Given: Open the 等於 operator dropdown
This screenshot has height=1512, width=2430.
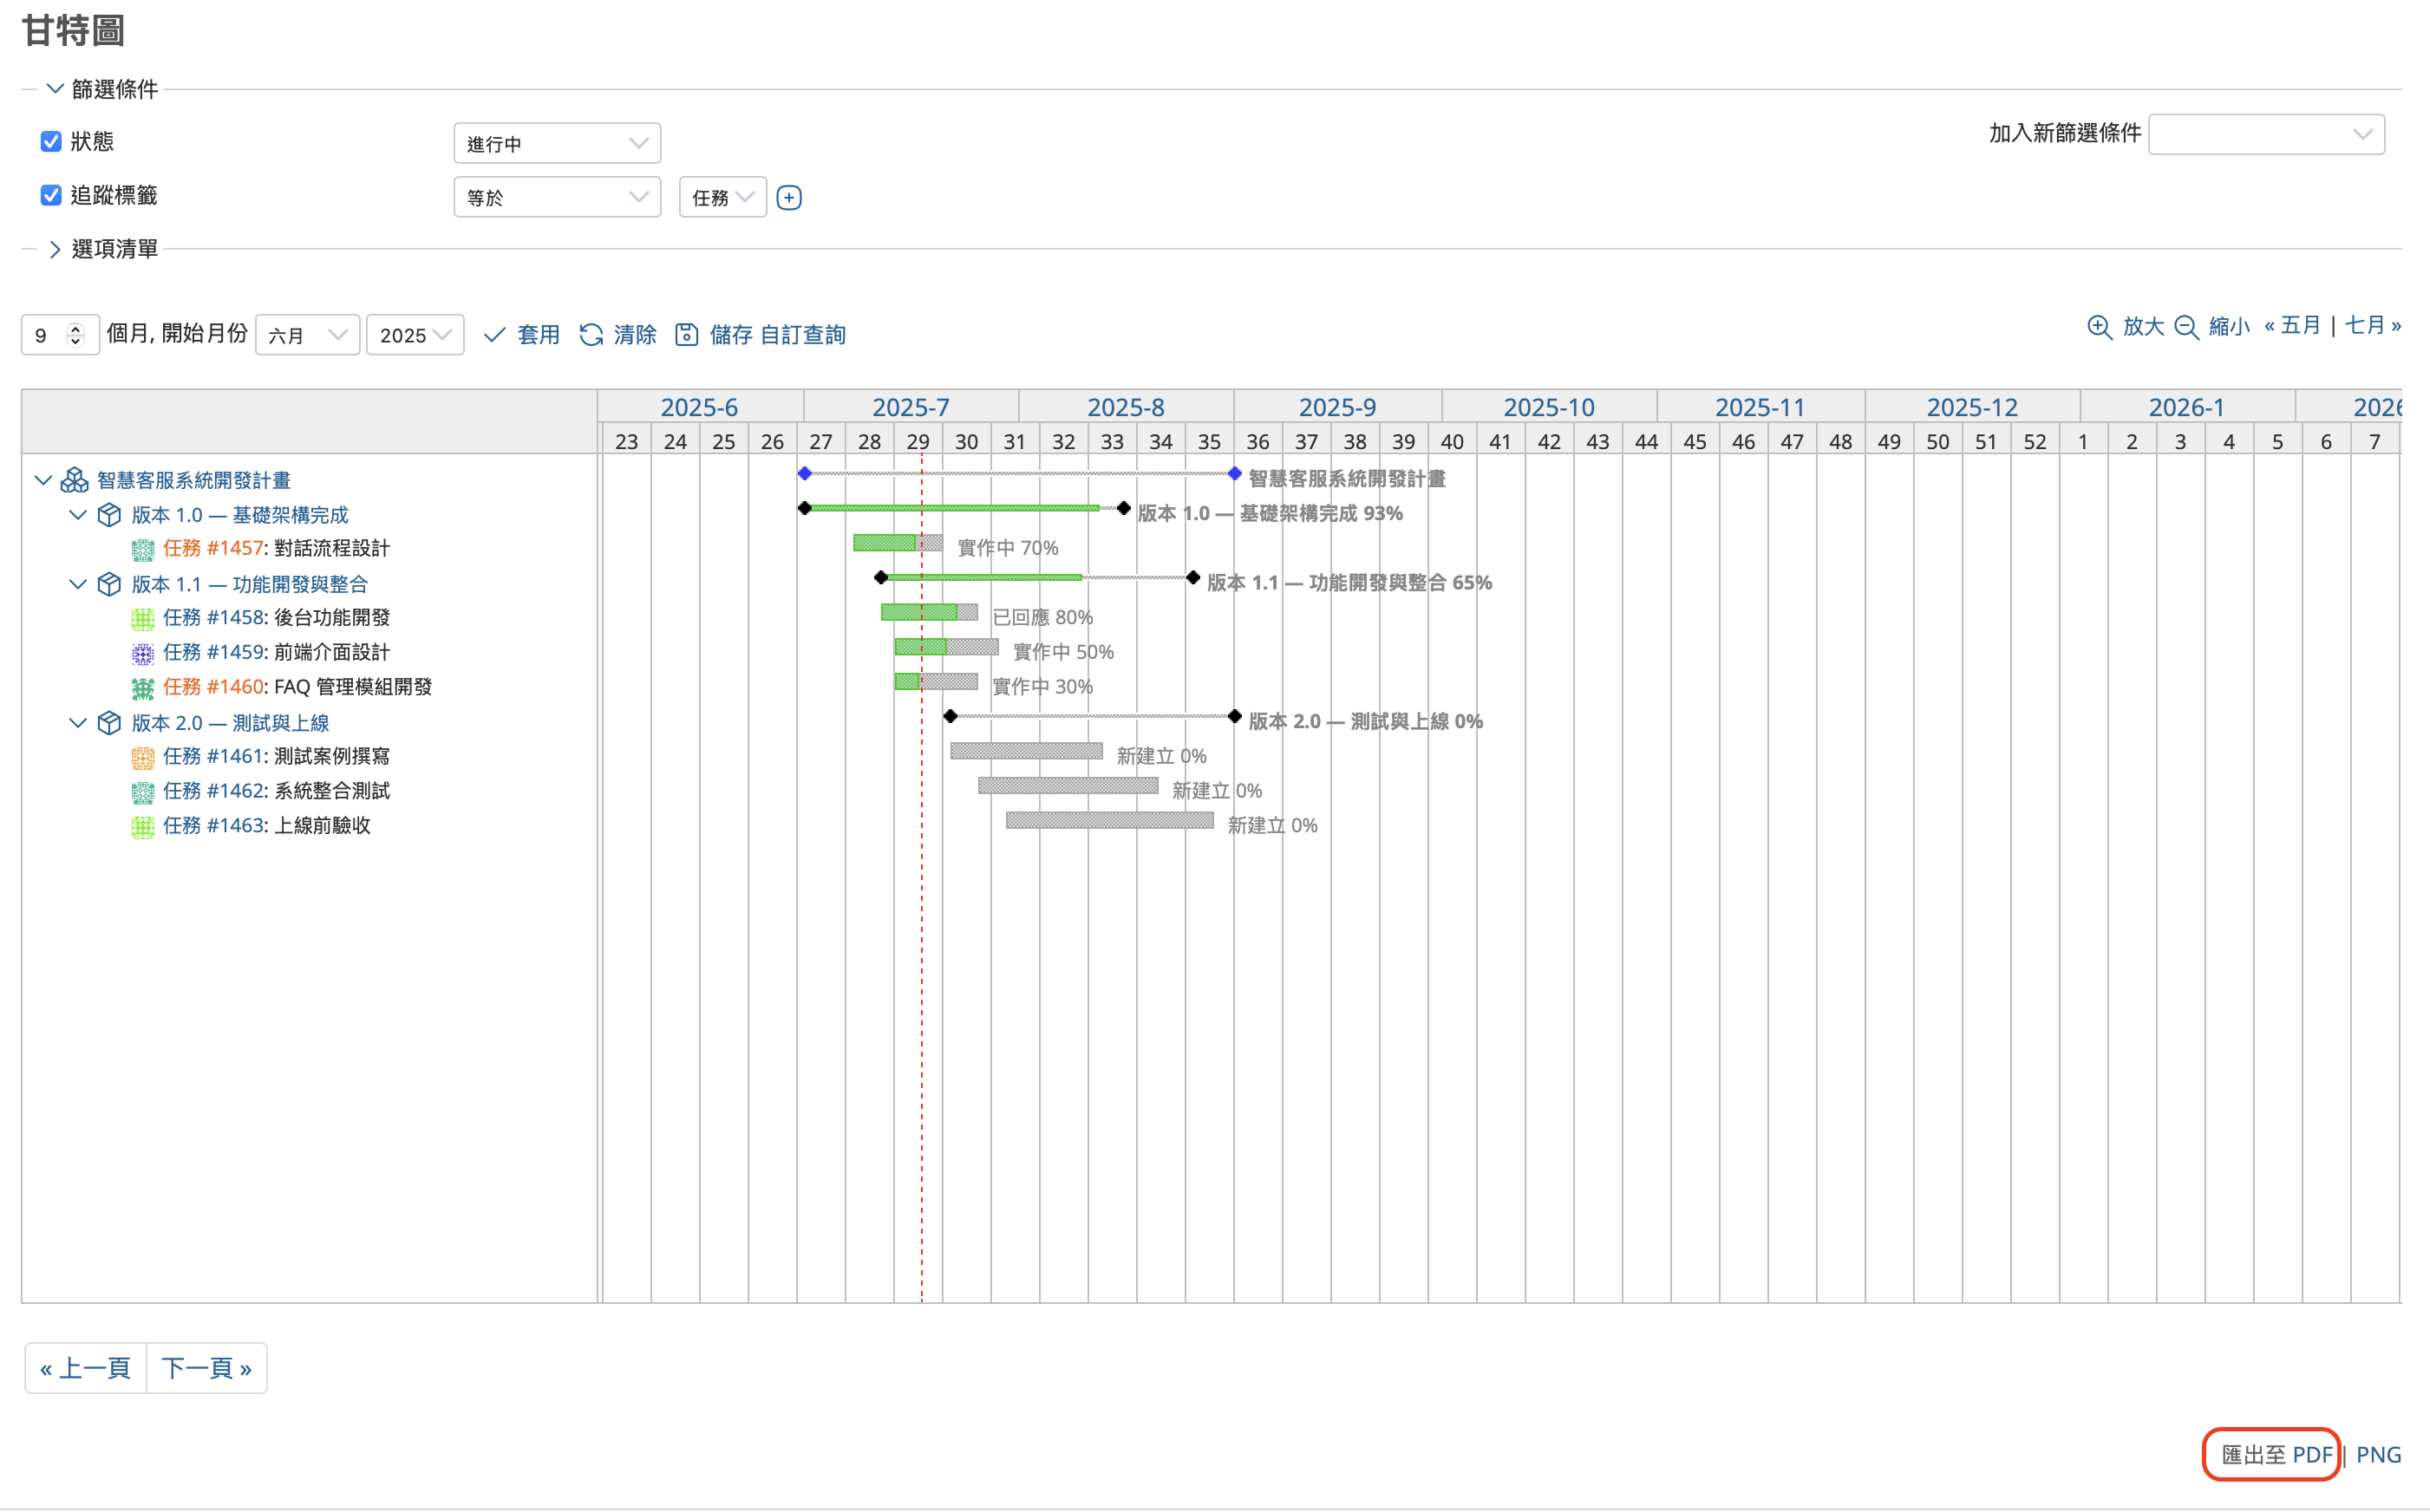Looking at the screenshot, I should (557, 197).
